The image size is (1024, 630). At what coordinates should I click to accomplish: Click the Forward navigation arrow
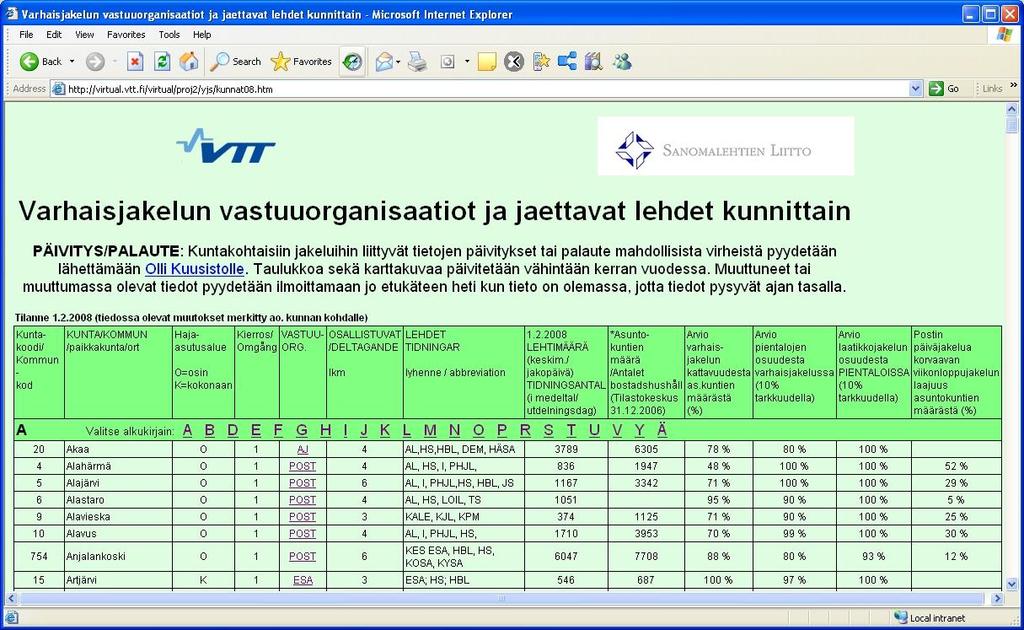click(x=95, y=61)
